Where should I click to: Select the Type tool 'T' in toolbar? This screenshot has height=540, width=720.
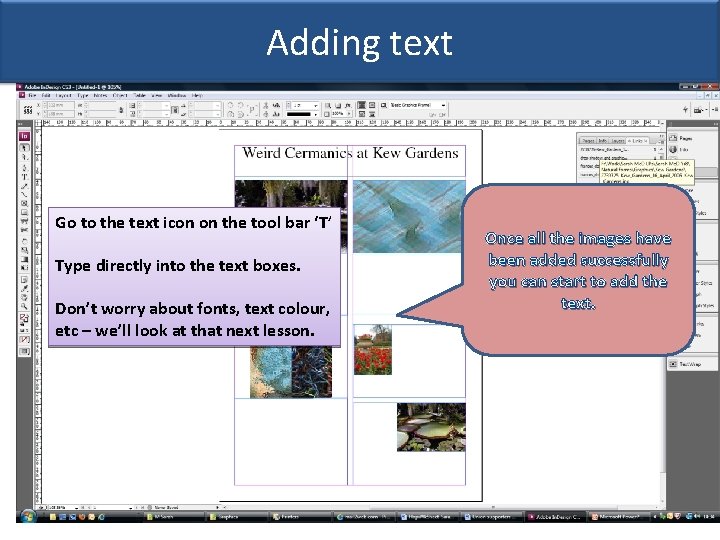[24, 177]
